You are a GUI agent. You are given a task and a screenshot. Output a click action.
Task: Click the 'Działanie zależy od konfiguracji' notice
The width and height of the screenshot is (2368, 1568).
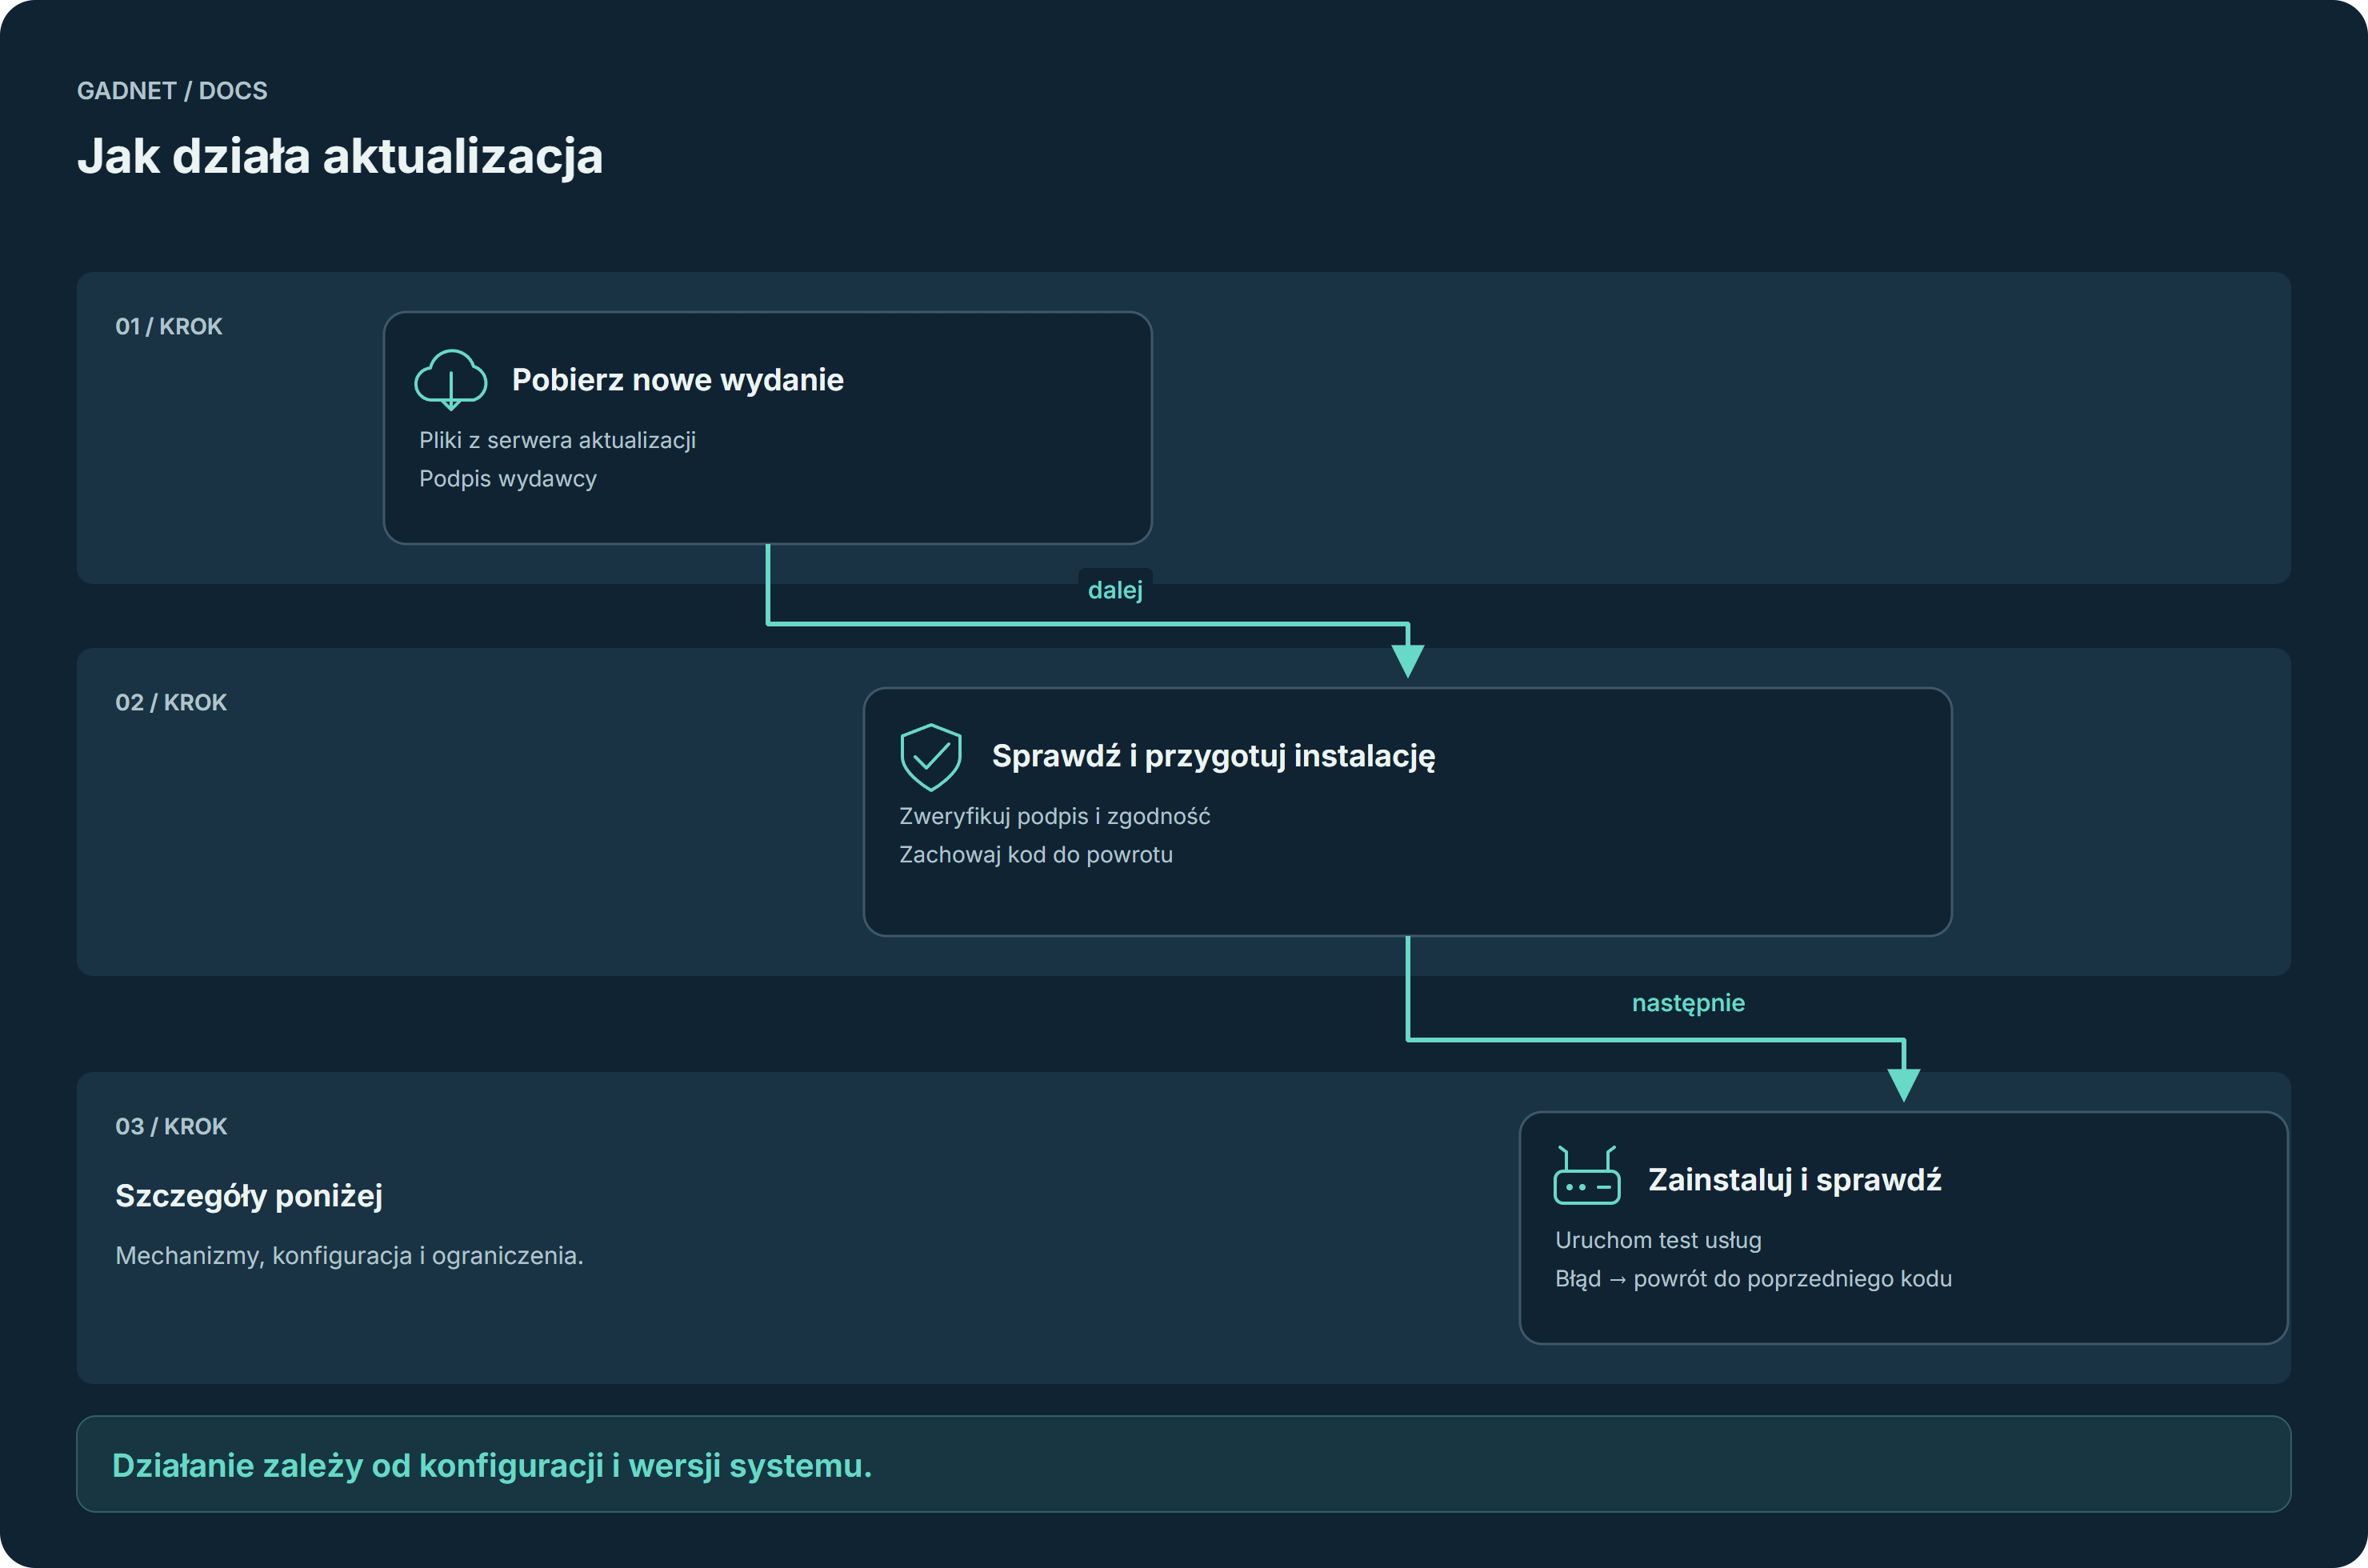tap(1183, 1464)
